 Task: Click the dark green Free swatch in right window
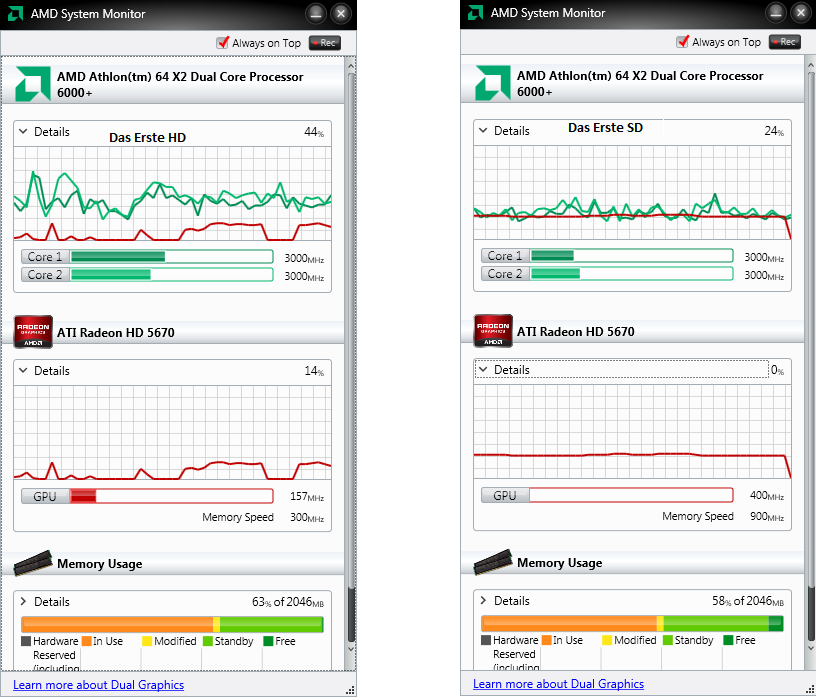click(x=728, y=640)
